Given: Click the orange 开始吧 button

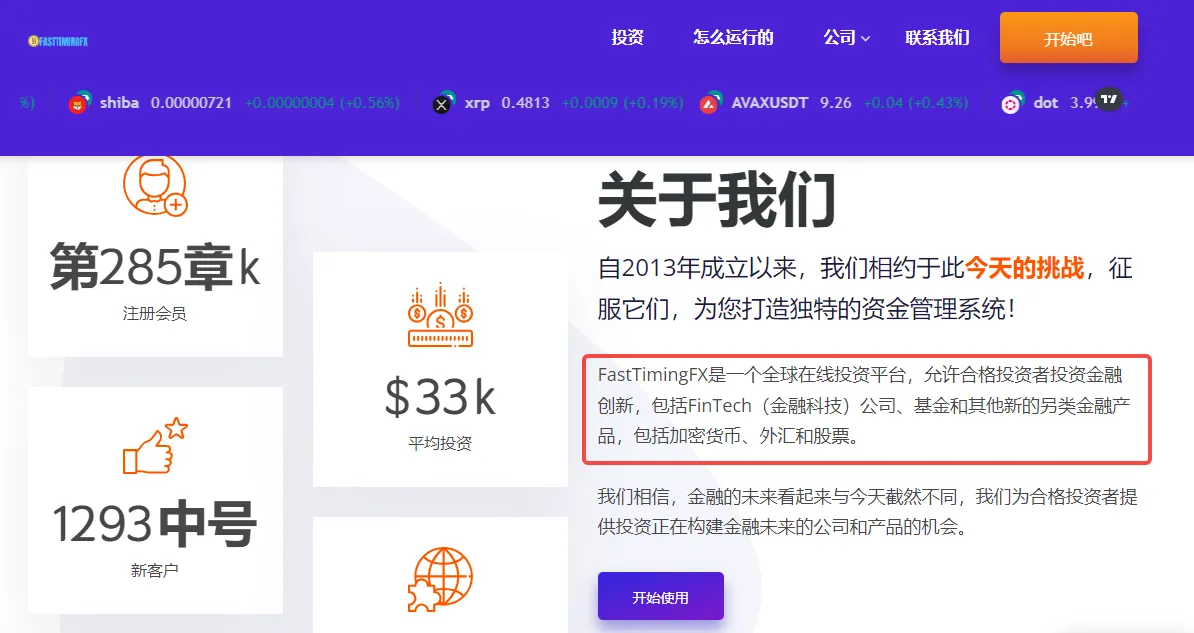Looking at the screenshot, I should [1068, 38].
